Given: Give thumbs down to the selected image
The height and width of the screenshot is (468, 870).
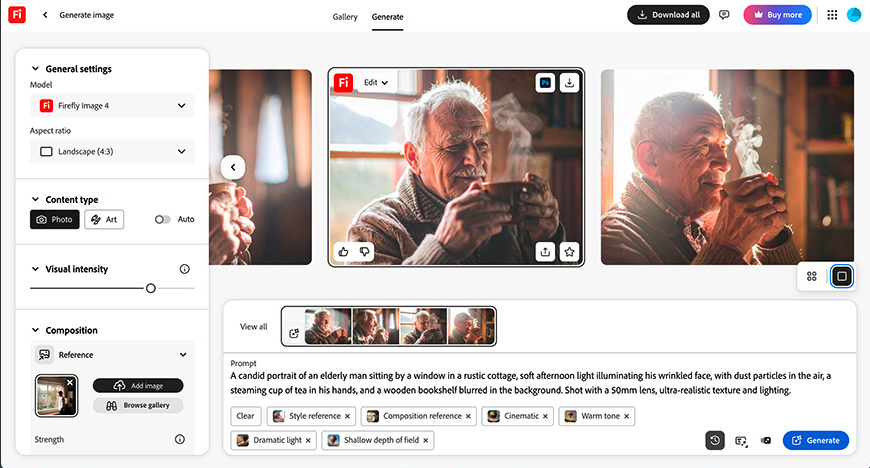Looking at the screenshot, I should click(x=365, y=251).
